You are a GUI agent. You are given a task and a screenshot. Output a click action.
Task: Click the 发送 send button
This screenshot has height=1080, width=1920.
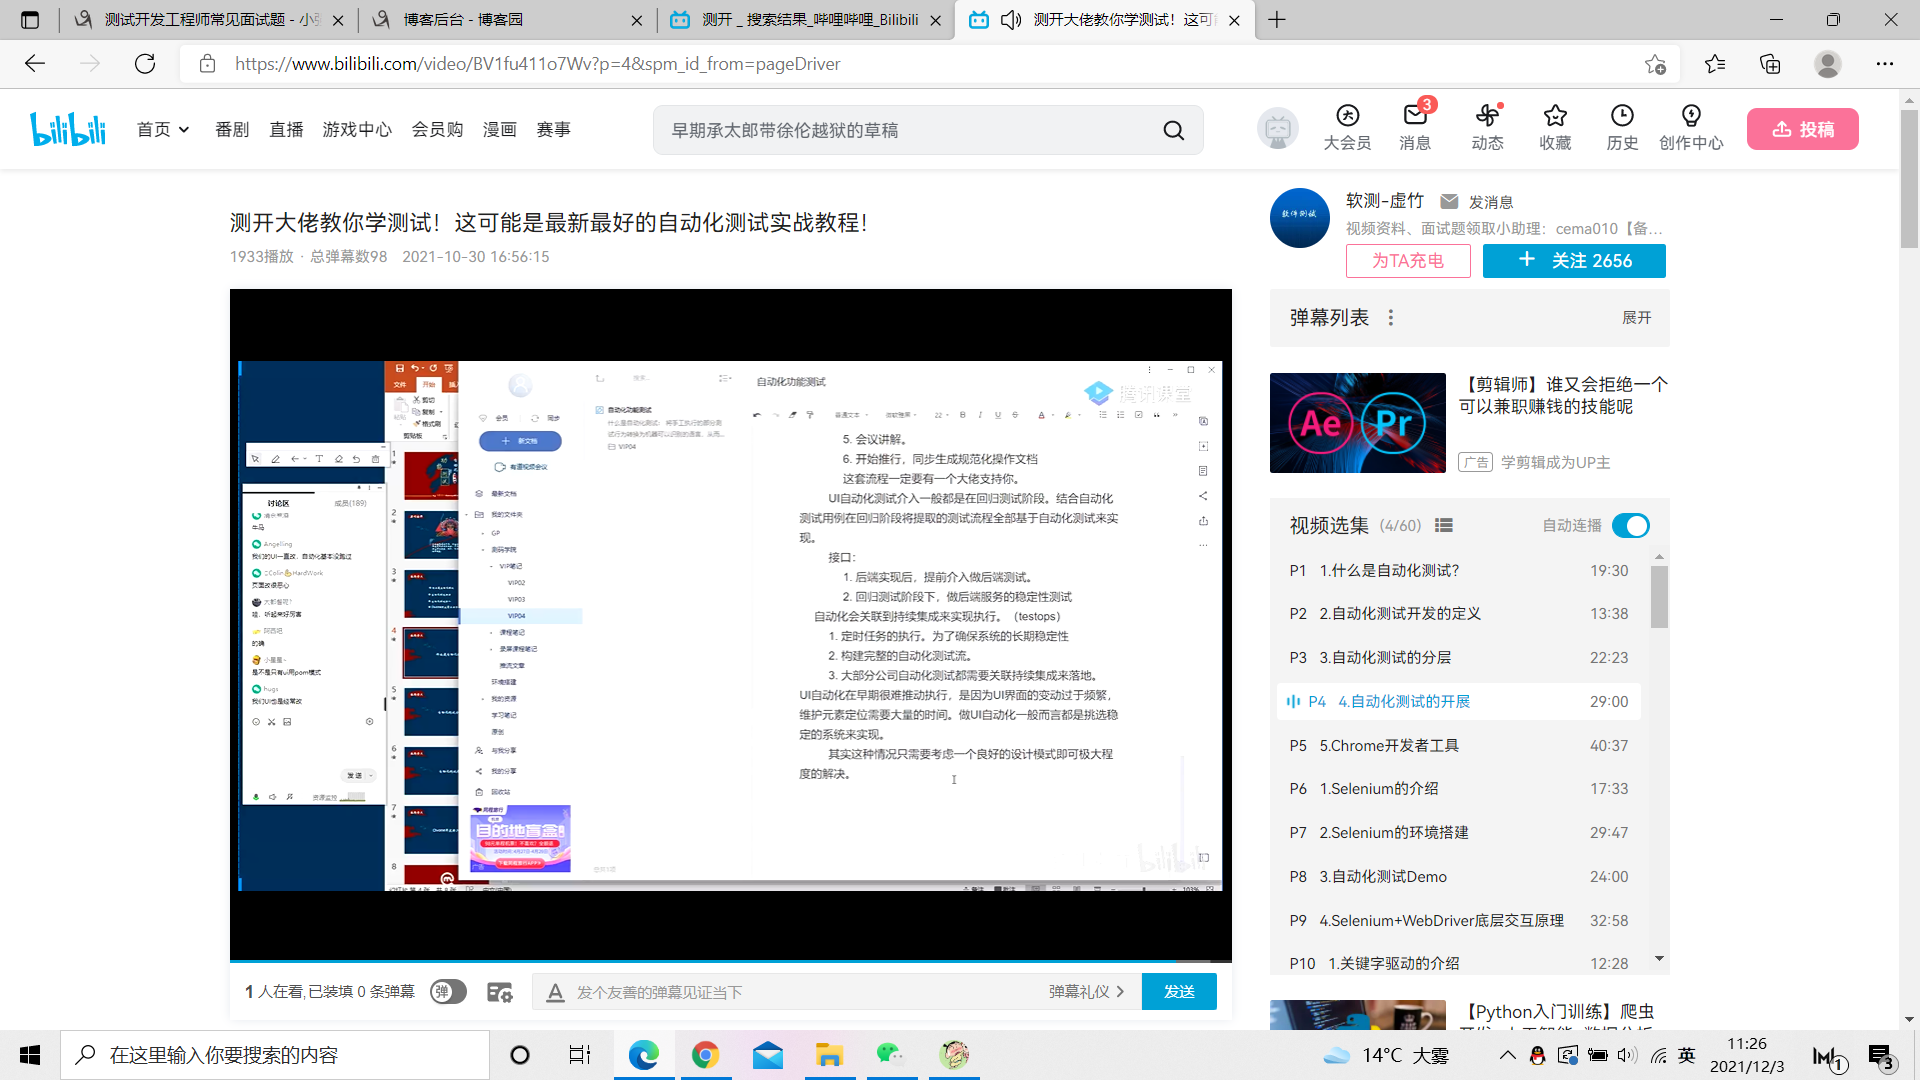click(x=1179, y=992)
